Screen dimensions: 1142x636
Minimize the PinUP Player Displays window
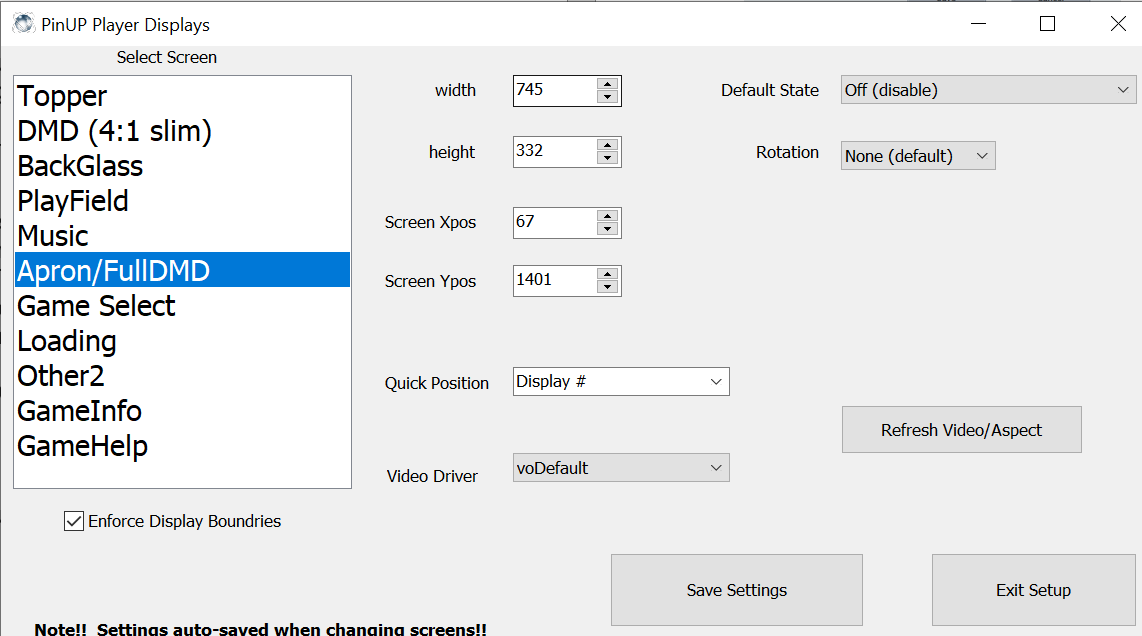click(x=978, y=24)
